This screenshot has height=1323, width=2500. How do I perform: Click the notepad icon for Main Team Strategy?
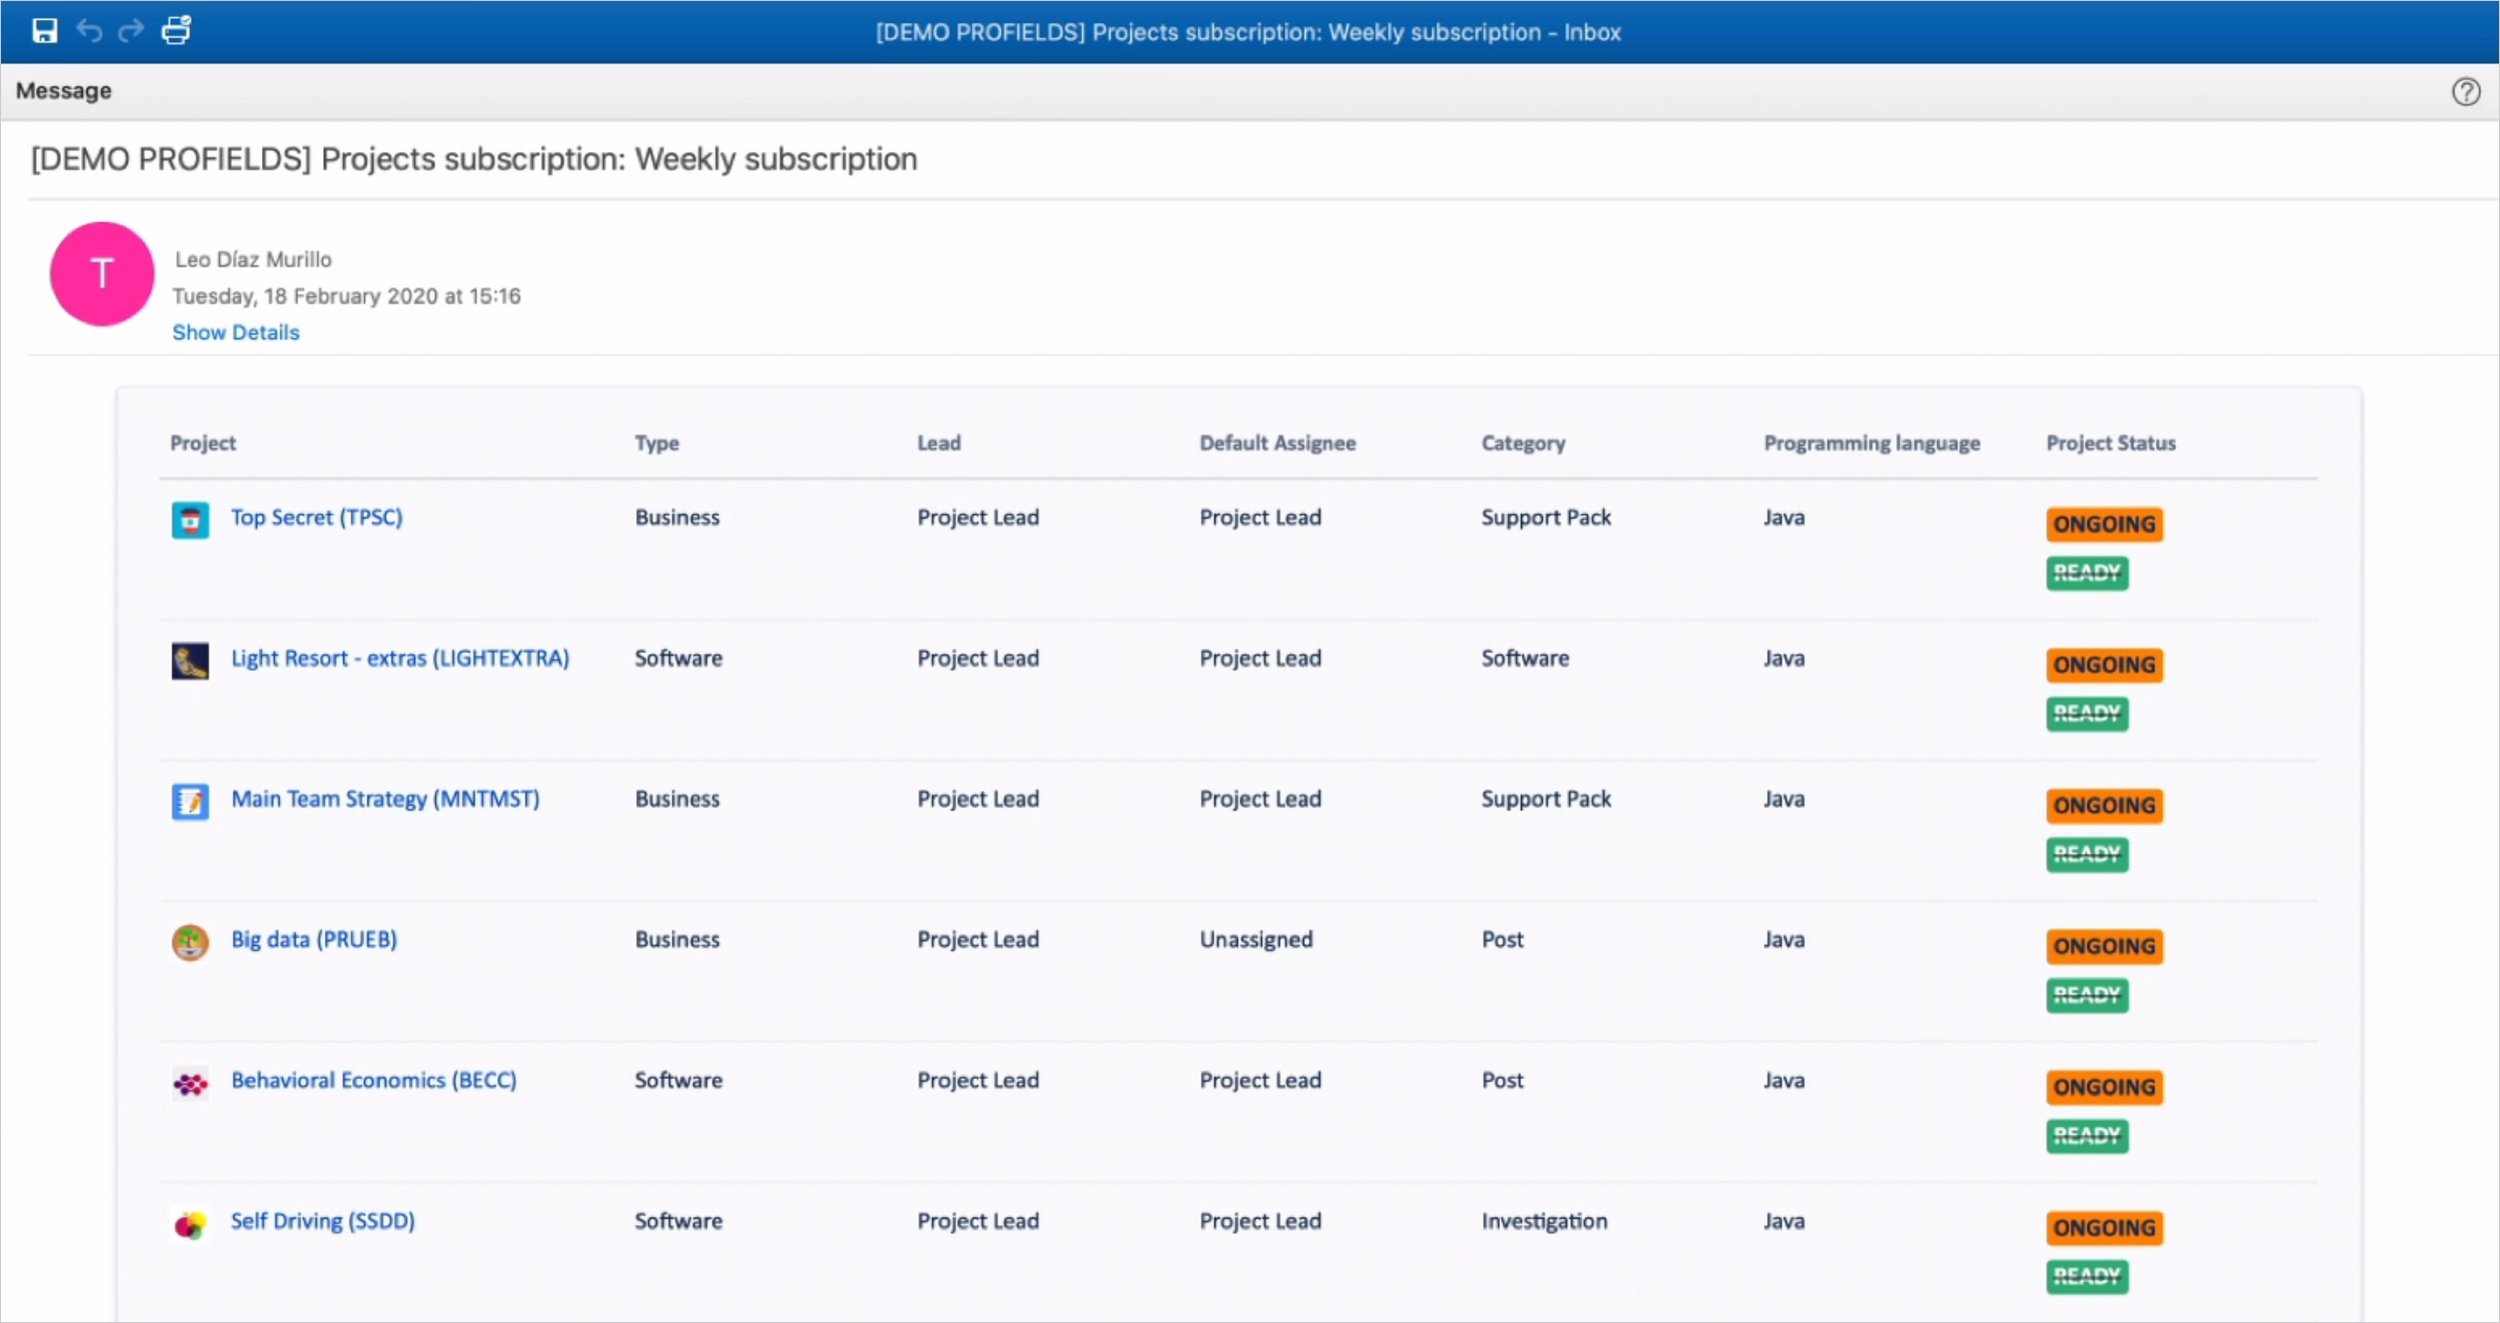tap(191, 802)
